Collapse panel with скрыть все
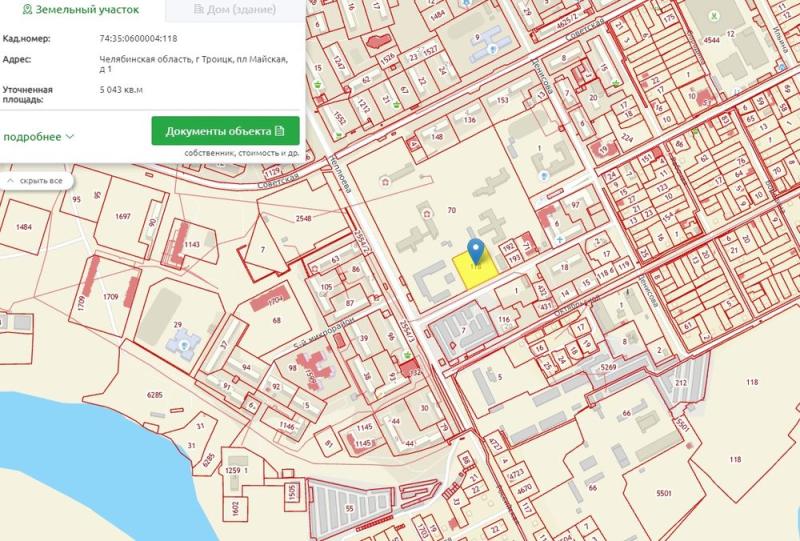 point(36,181)
